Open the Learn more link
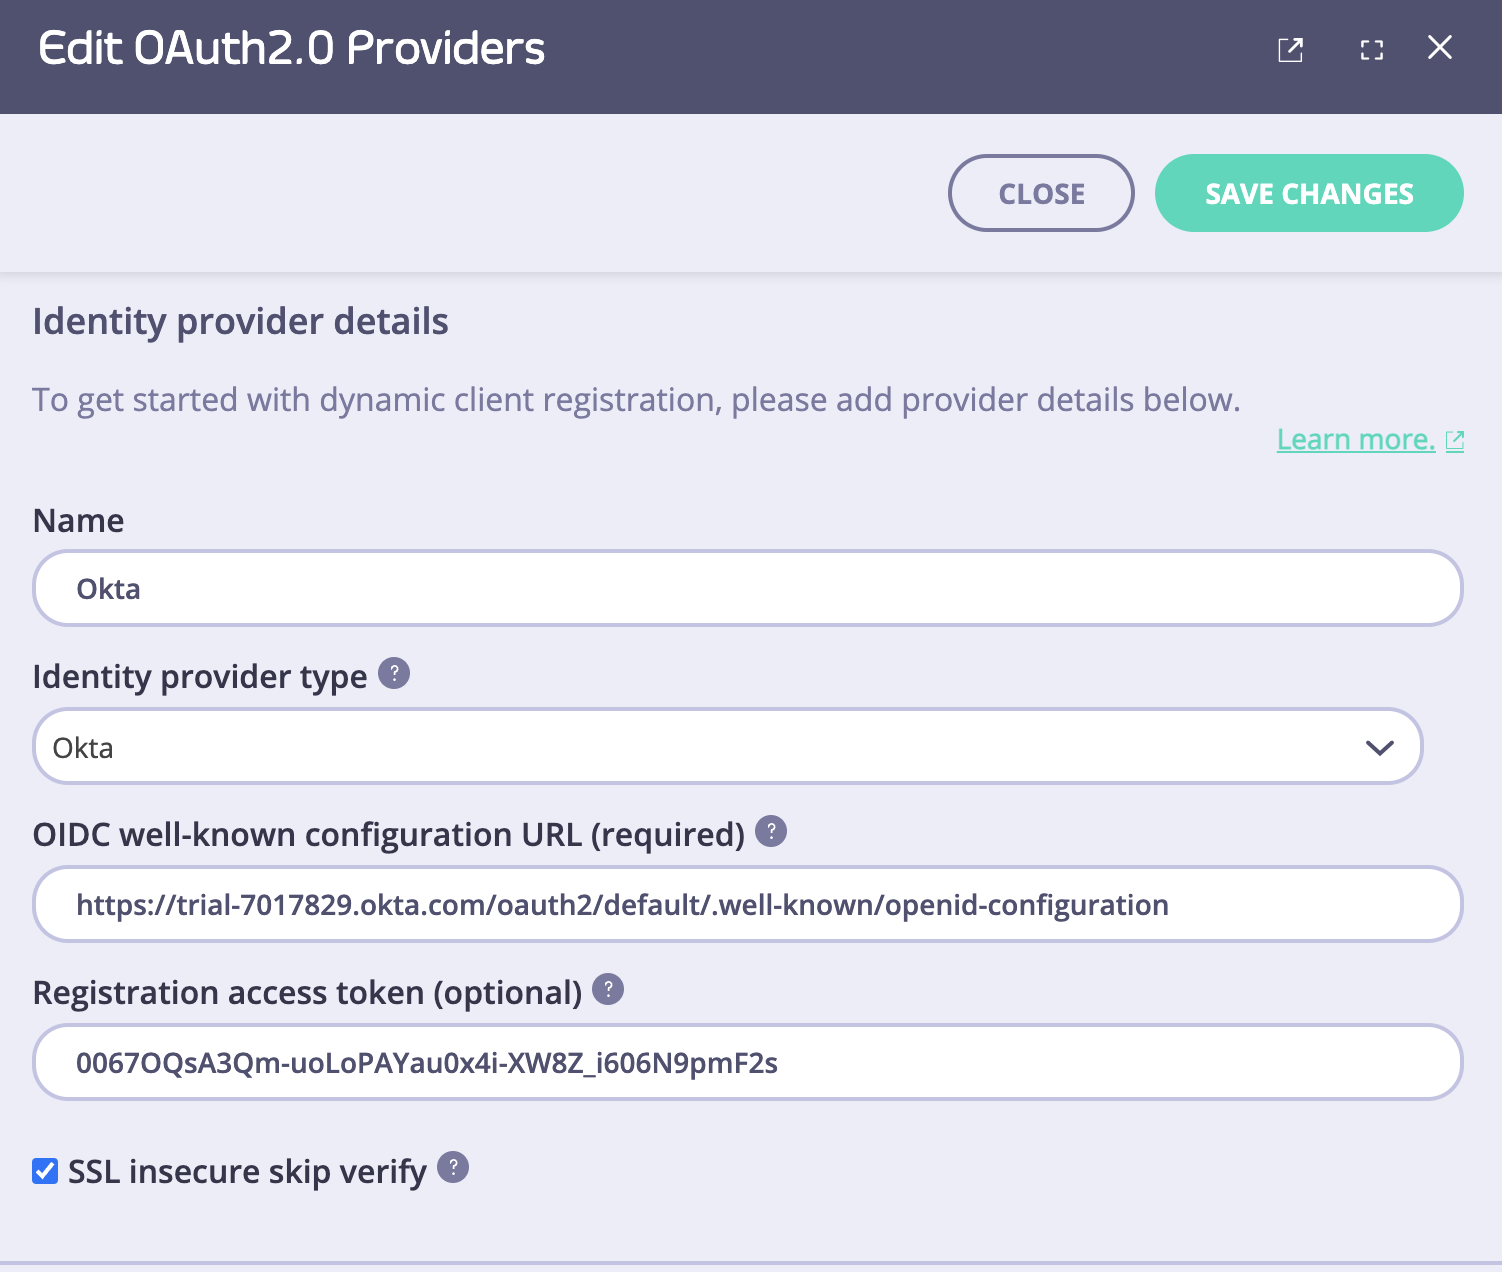 tap(1355, 439)
